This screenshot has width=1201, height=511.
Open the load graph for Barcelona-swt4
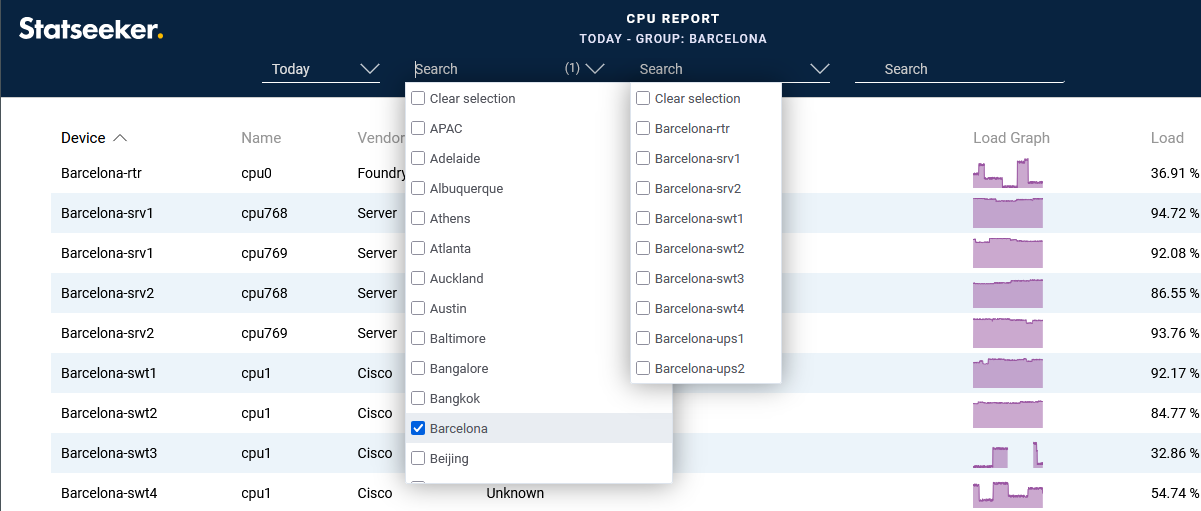click(1007, 493)
